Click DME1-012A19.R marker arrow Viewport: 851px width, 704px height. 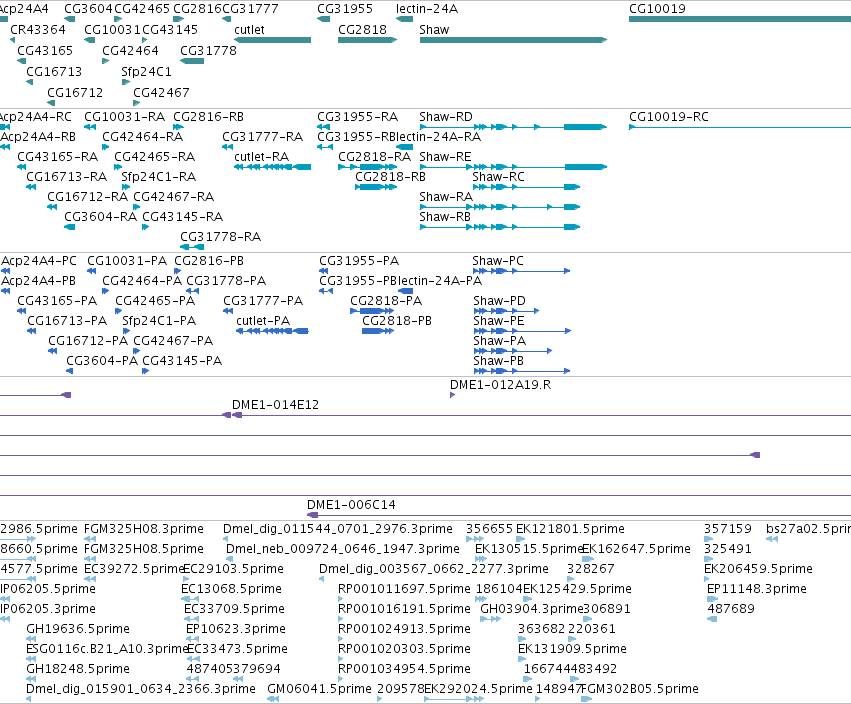(x=453, y=395)
